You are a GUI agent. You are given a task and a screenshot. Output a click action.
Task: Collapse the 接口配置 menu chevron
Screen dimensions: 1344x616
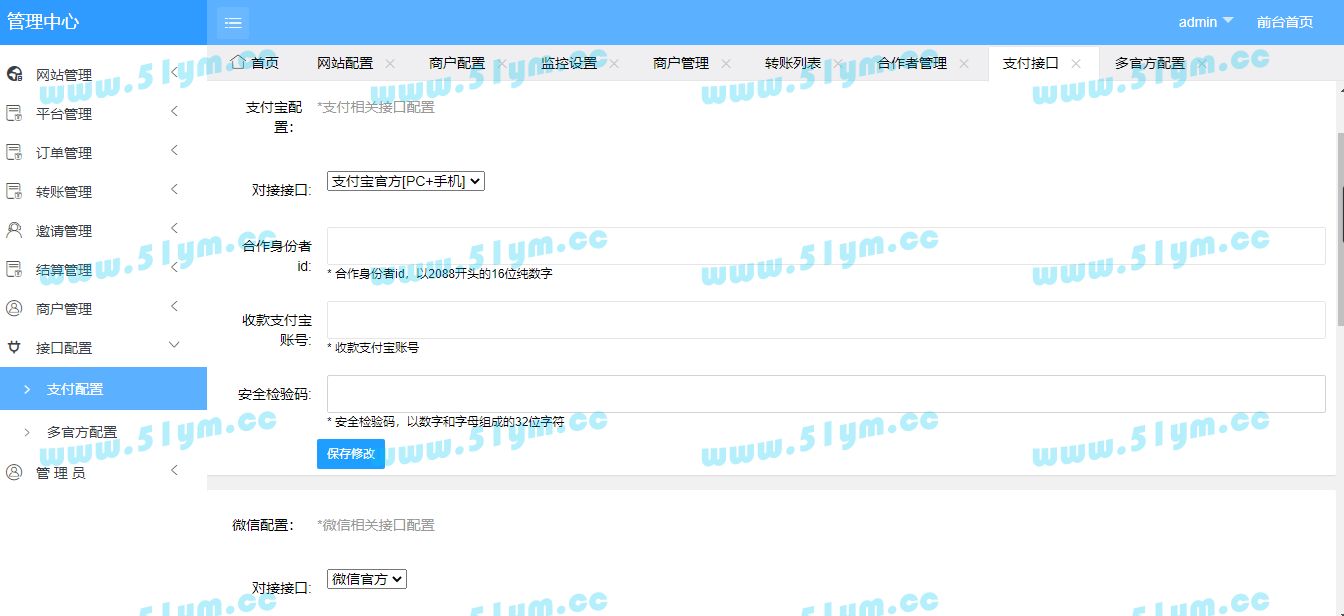click(174, 345)
